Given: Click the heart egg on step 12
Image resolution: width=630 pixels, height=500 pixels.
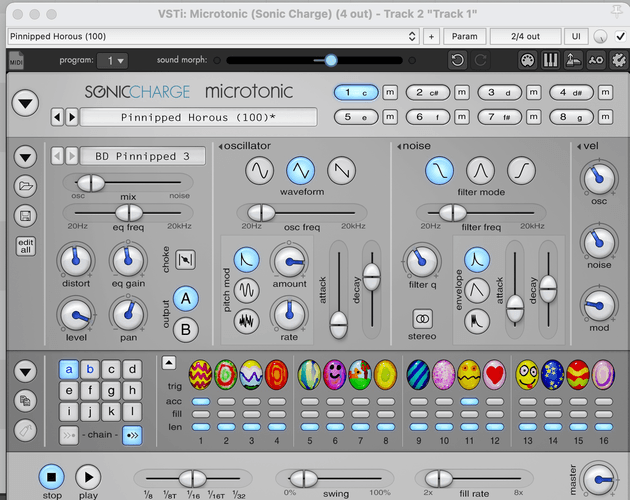Looking at the screenshot, I should tap(495, 375).
